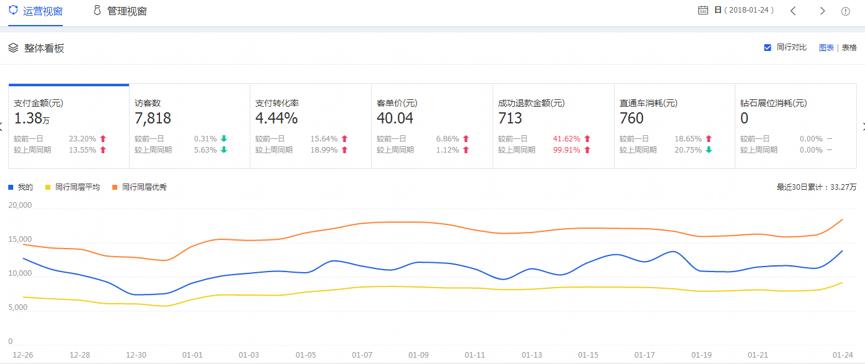Switch view to 表格
The width and height of the screenshot is (865, 364).
pos(849,48)
